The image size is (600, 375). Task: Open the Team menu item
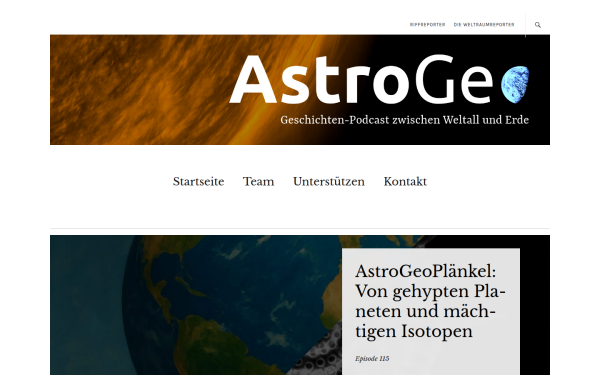[x=259, y=181]
